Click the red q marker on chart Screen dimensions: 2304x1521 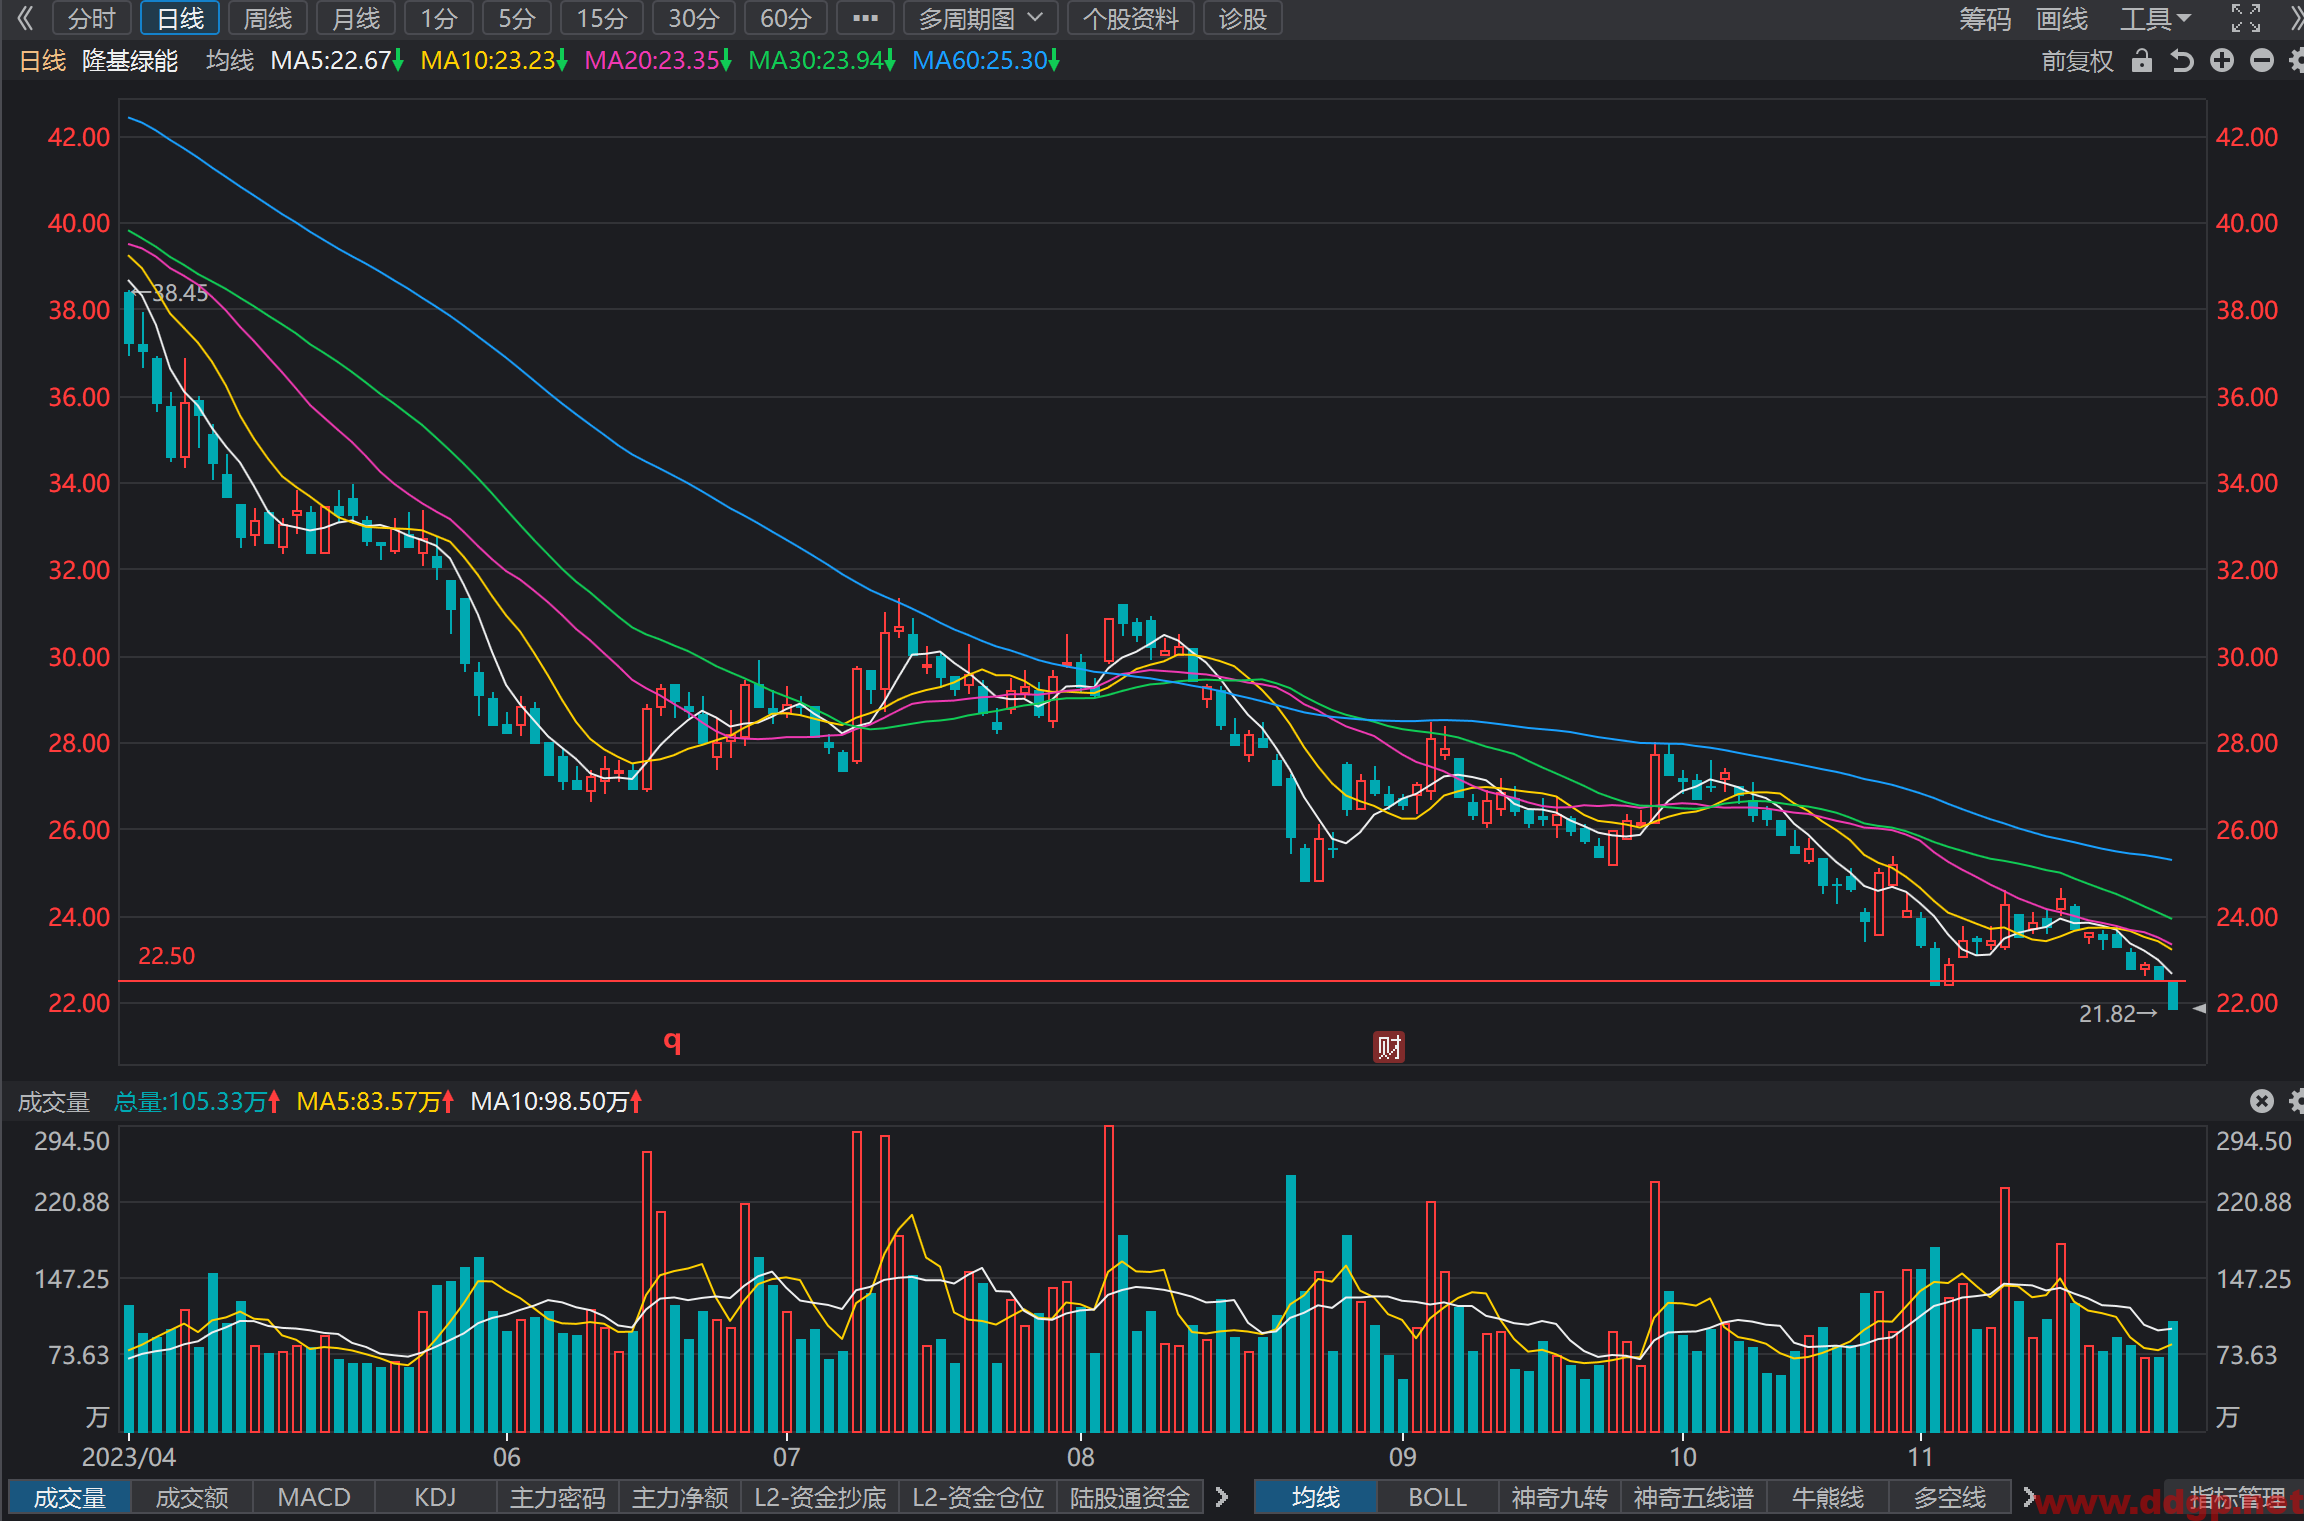[672, 1041]
